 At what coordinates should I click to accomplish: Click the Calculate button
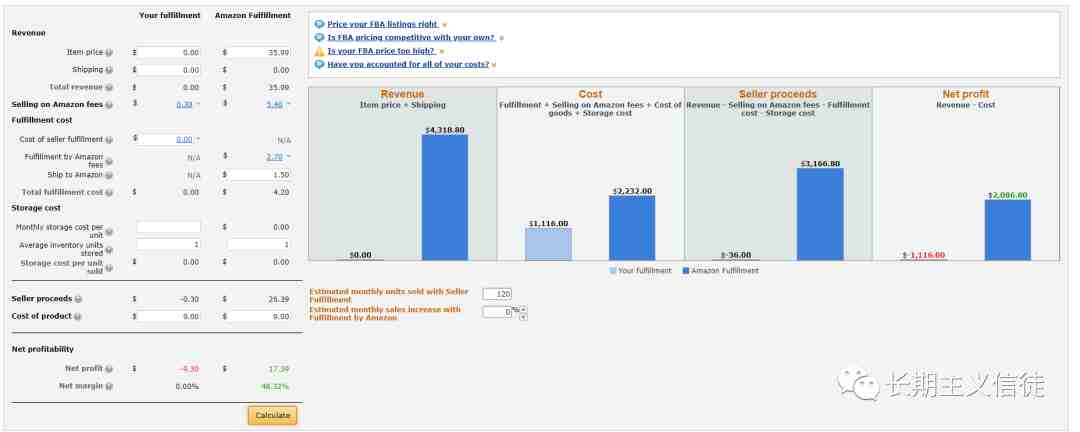[273, 415]
